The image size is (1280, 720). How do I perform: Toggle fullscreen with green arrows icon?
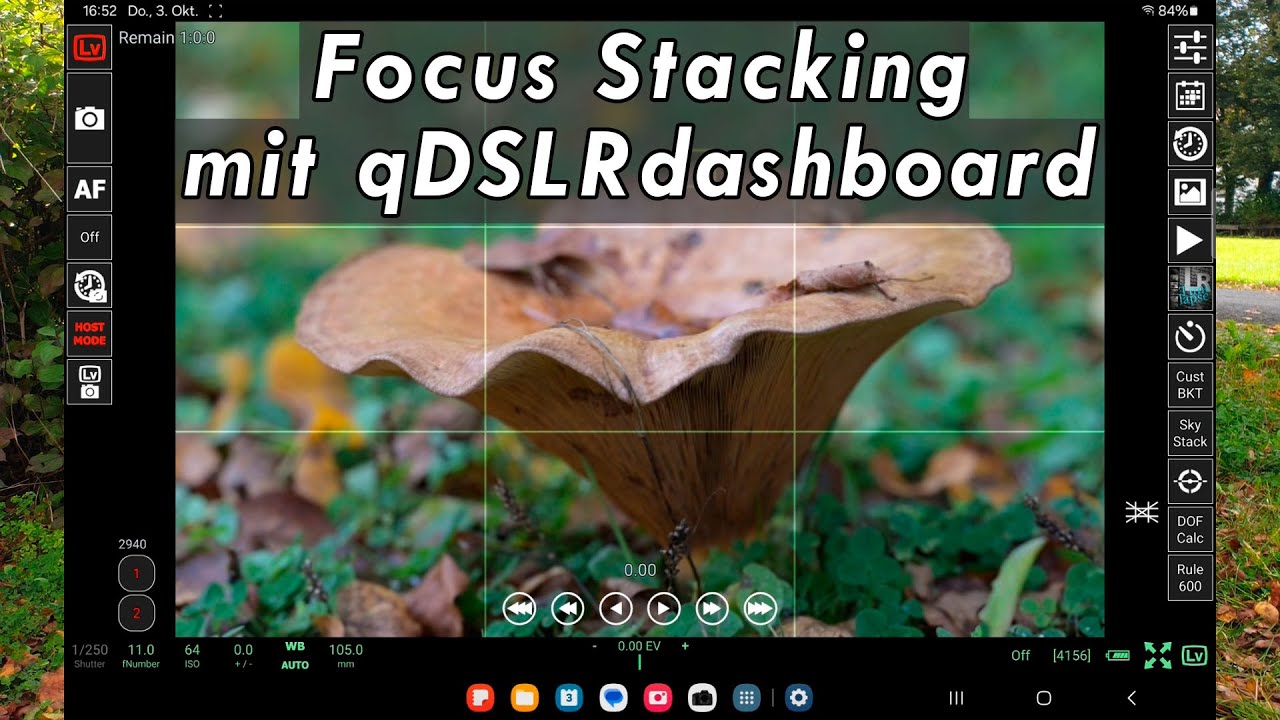pos(1157,656)
